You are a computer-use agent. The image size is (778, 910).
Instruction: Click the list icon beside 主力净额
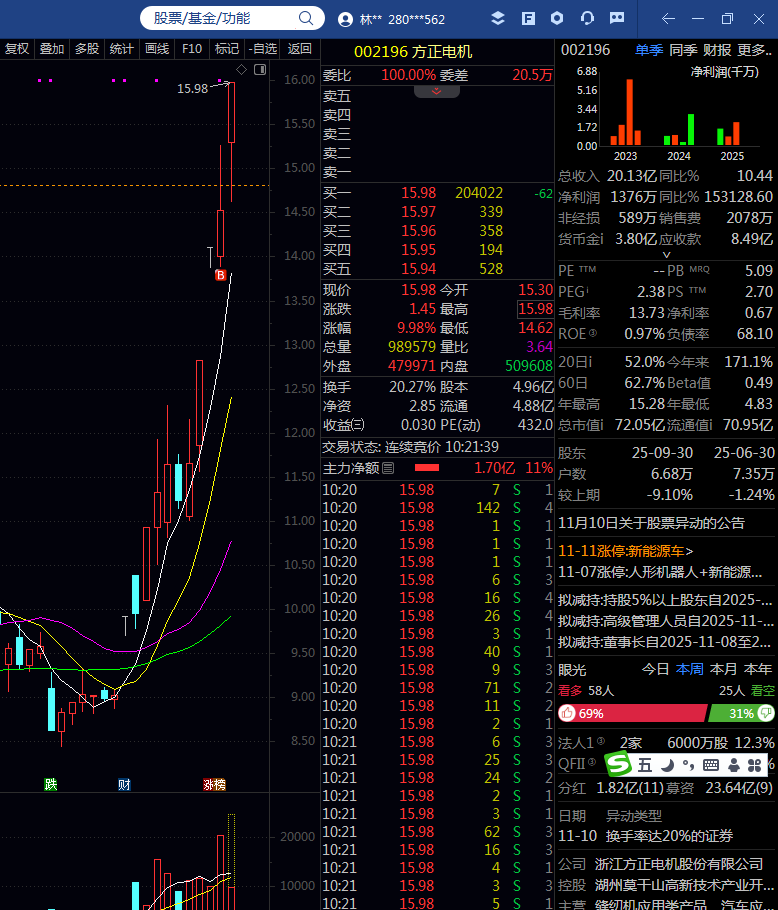pyautogui.click(x=388, y=468)
